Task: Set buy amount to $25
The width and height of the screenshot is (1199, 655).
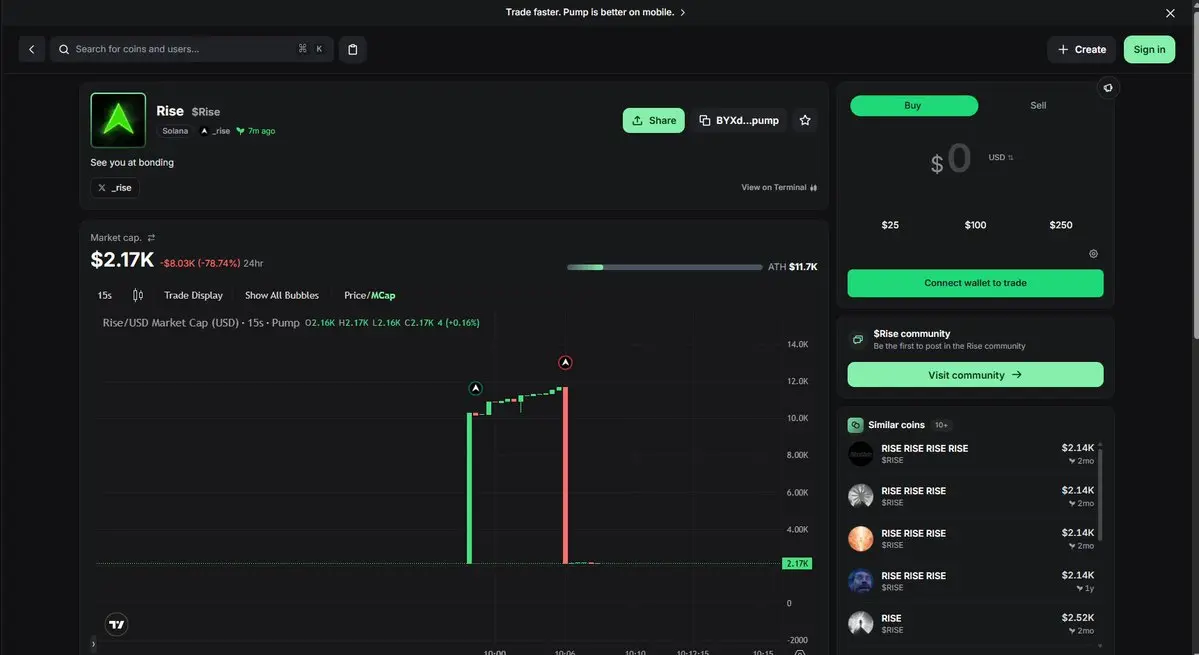Action: (x=890, y=225)
